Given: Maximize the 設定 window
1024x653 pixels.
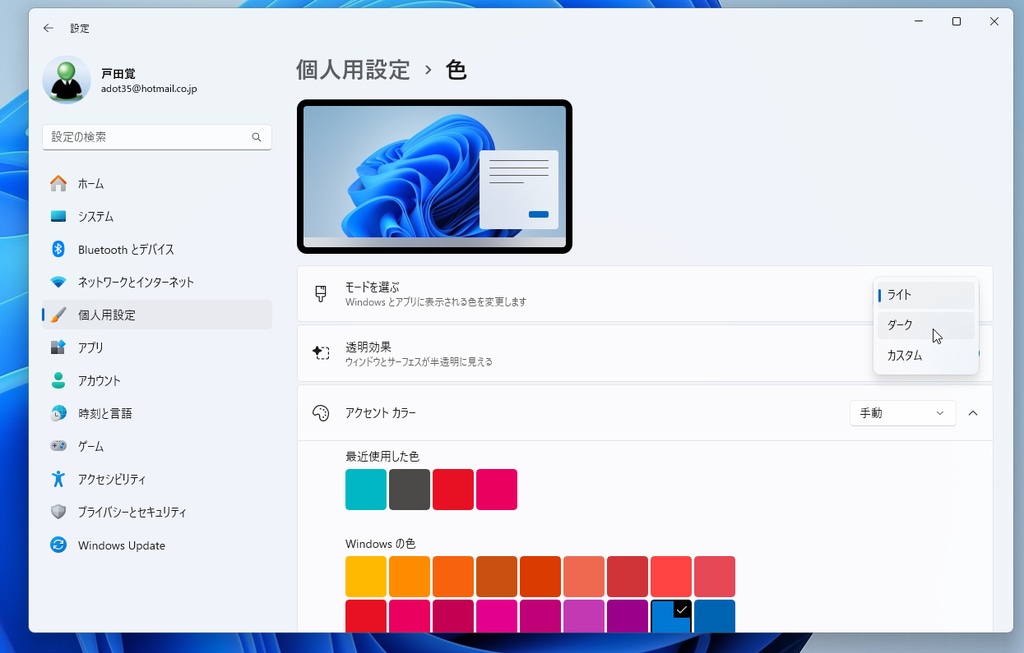Looking at the screenshot, I should click(956, 22).
